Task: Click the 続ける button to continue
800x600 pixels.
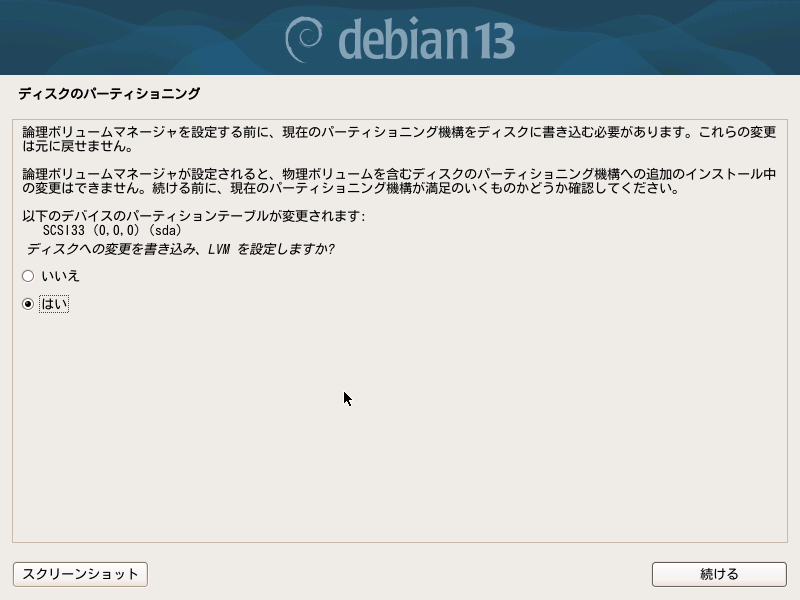Action: pyautogui.click(x=719, y=574)
